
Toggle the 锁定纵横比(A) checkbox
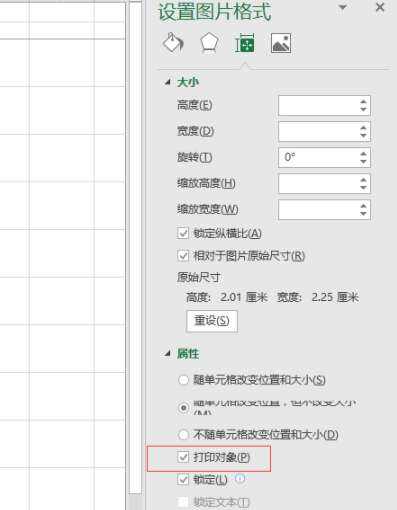click(183, 233)
